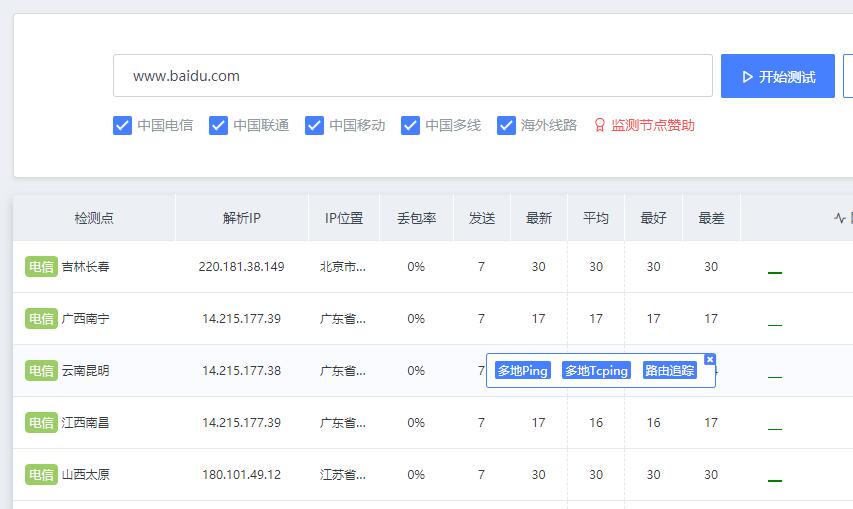
Task: Click the IP 14.215.177.38
Action: click(x=242, y=370)
